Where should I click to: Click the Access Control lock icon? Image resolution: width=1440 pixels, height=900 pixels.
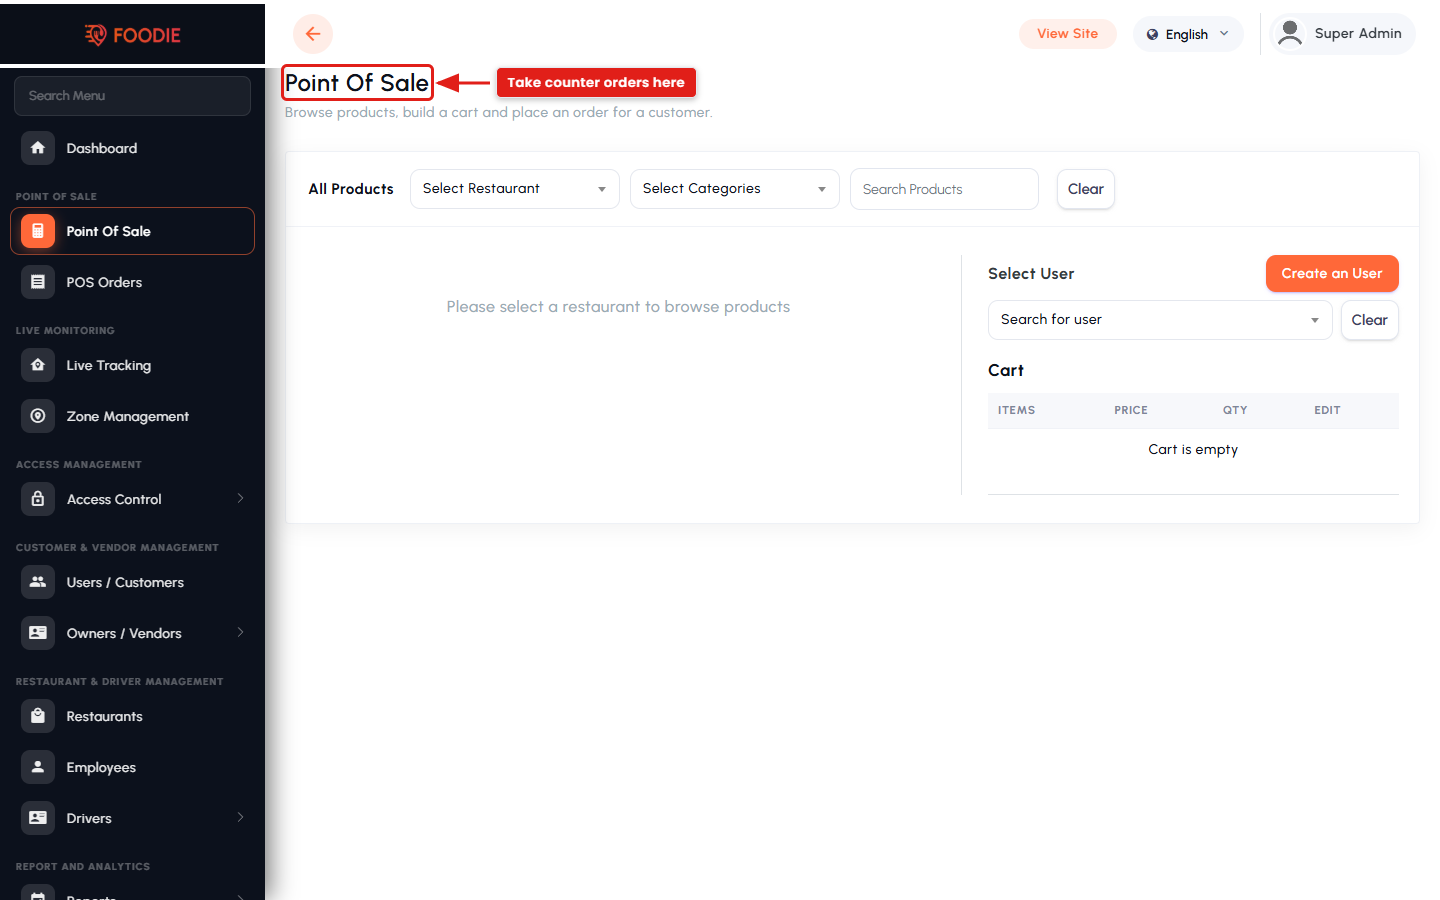(38, 499)
